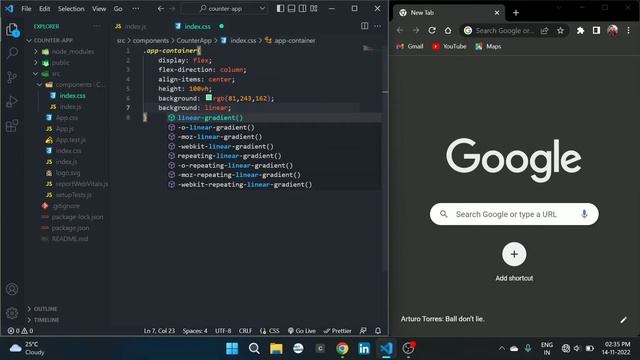
Task: Open the File menu
Action: click(26, 9)
